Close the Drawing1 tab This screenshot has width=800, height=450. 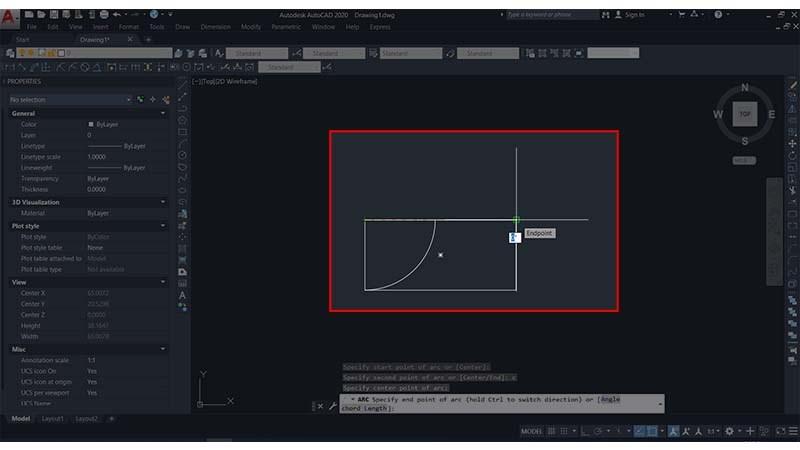pyautogui.click(x=130, y=39)
